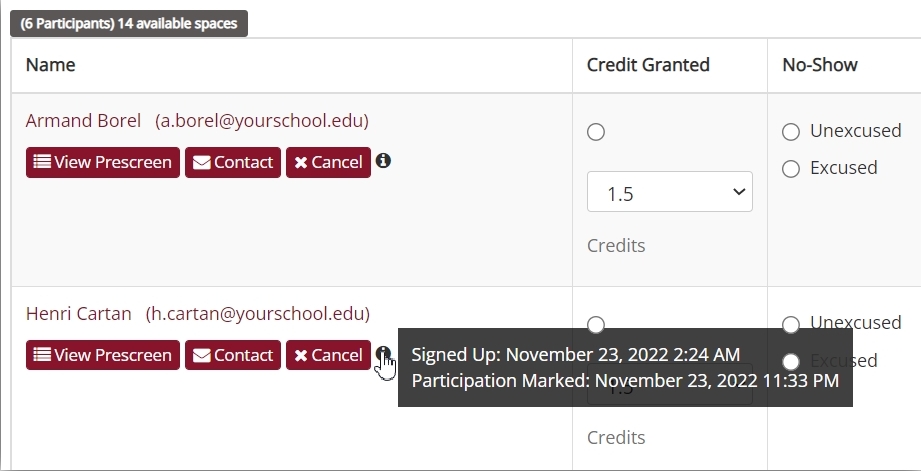Open Armand Borel's name link
Image resolution: width=921 pixels, height=471 pixels.
83,120
